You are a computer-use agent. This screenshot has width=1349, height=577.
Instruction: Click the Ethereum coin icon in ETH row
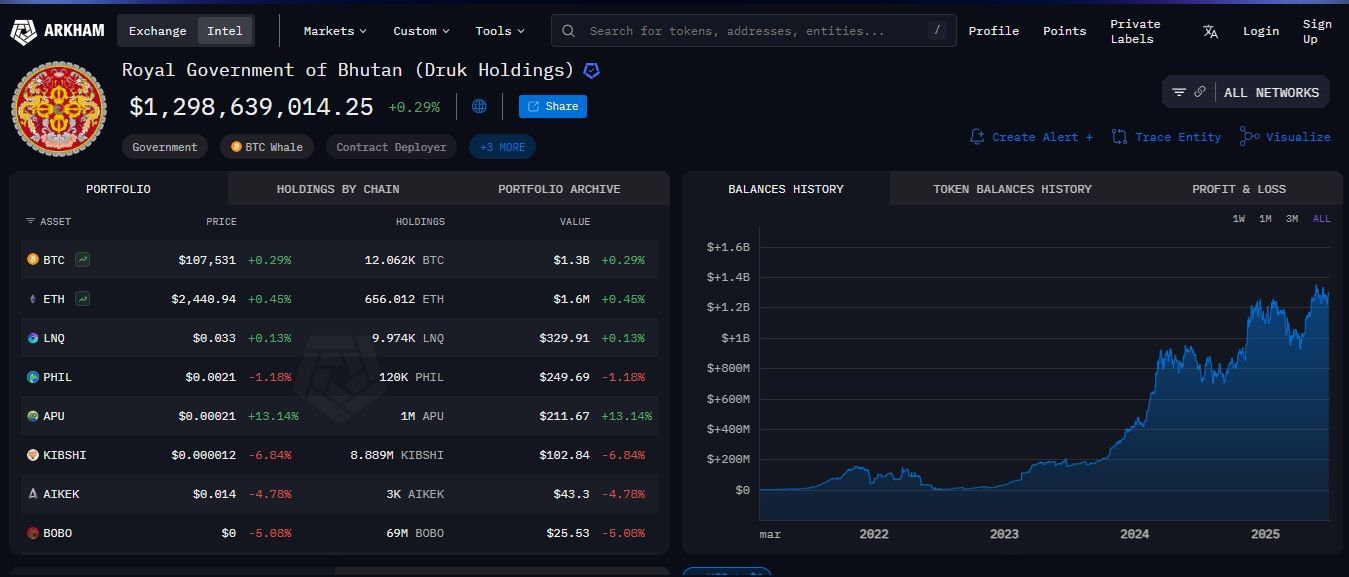33,299
